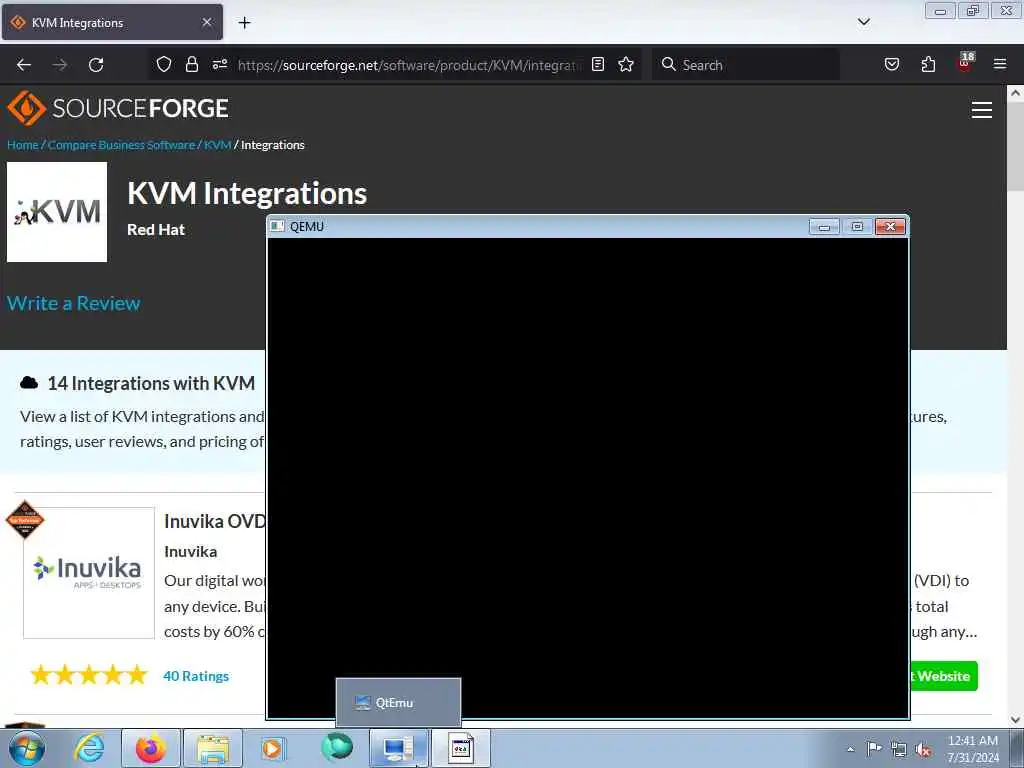
Task: Click the muted volume tray icon
Action: tap(923, 750)
